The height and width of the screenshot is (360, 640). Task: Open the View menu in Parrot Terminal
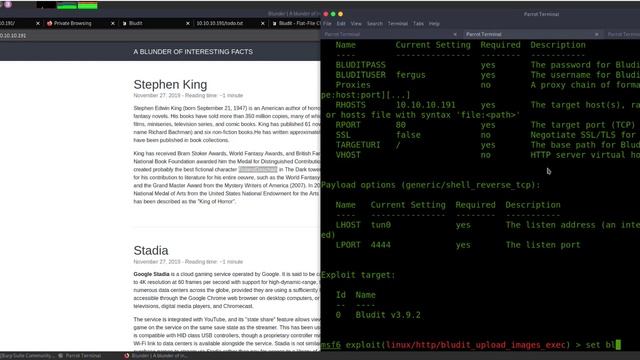click(x=356, y=24)
